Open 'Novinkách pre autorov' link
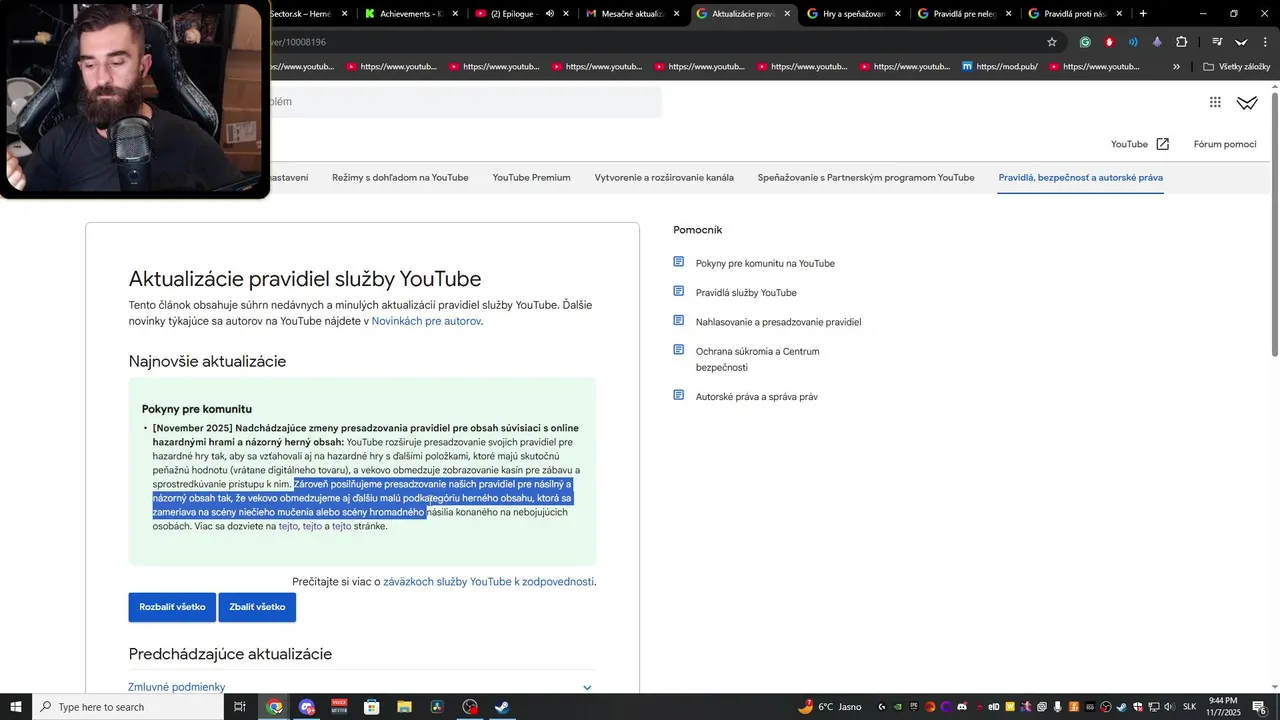This screenshot has height=720, width=1280. 426,321
